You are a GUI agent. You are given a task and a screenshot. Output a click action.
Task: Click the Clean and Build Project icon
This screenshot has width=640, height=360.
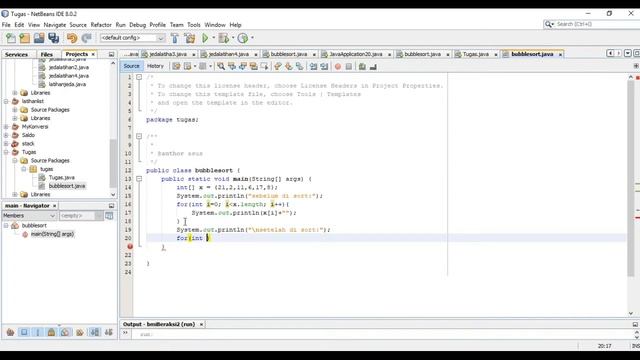190,38
